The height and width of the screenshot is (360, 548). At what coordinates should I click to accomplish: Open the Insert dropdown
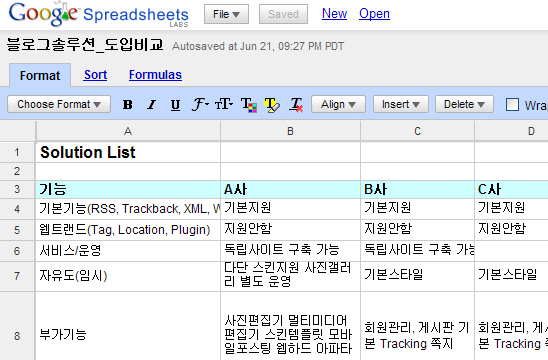pyautogui.click(x=401, y=104)
